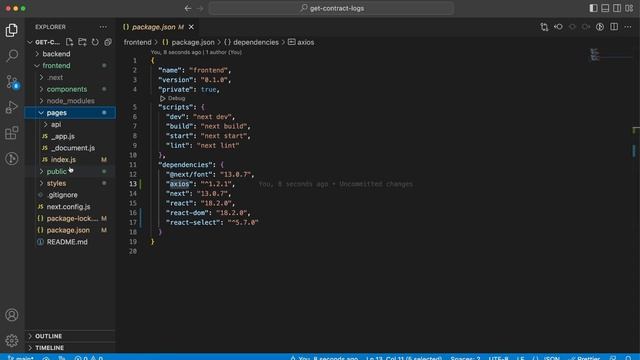Expand the public folder

pyautogui.click(x=70, y=171)
